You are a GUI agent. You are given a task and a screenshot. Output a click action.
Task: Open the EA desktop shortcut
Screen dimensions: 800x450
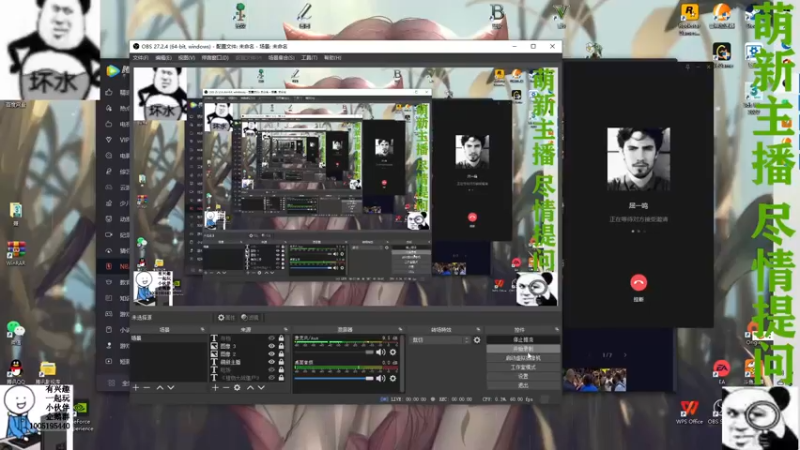click(721, 371)
